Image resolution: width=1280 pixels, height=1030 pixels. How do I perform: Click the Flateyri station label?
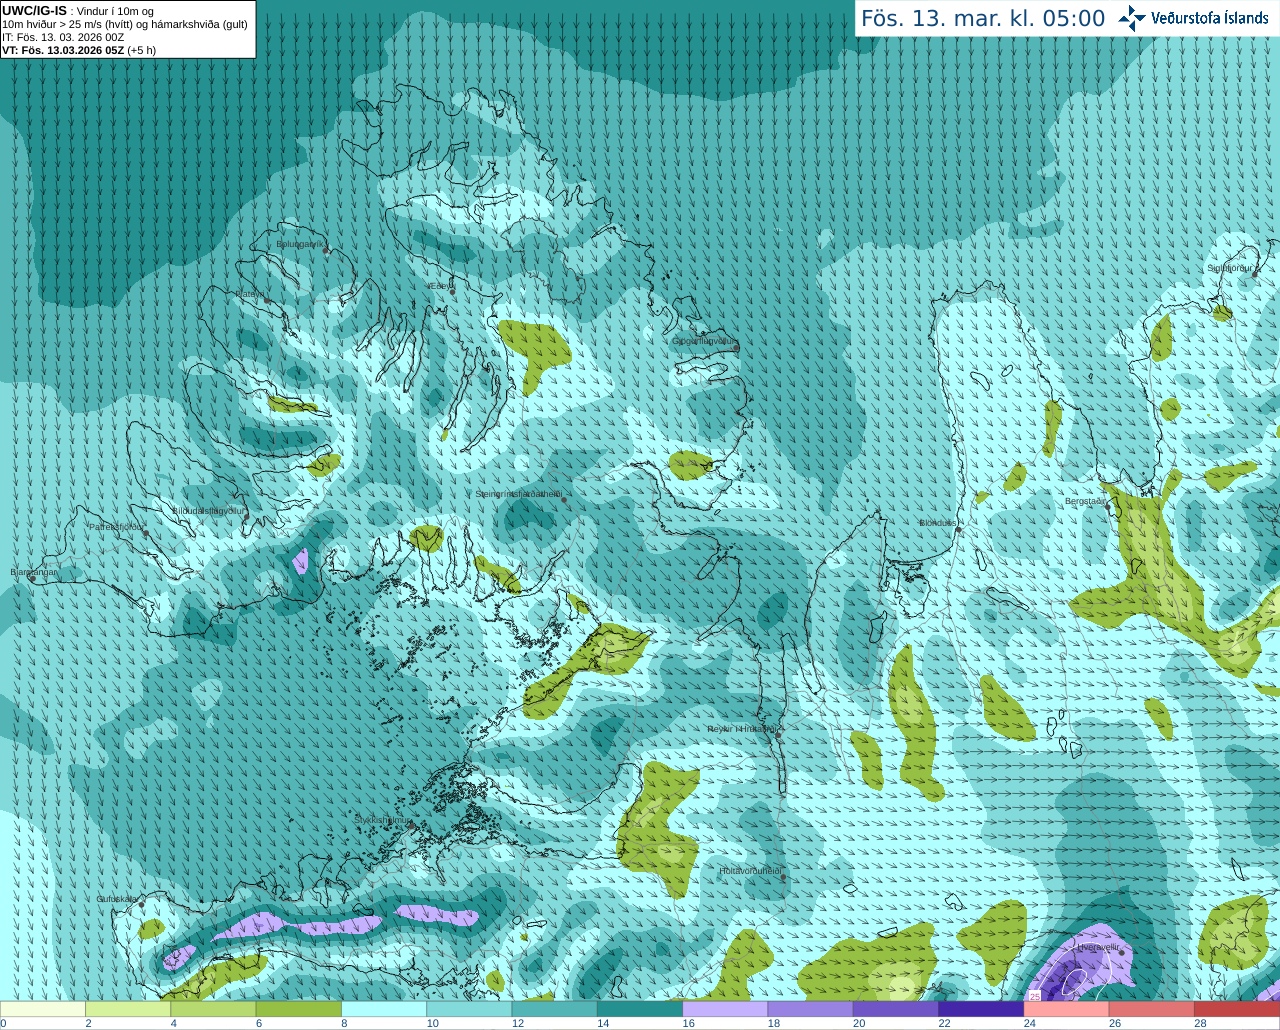(x=251, y=294)
